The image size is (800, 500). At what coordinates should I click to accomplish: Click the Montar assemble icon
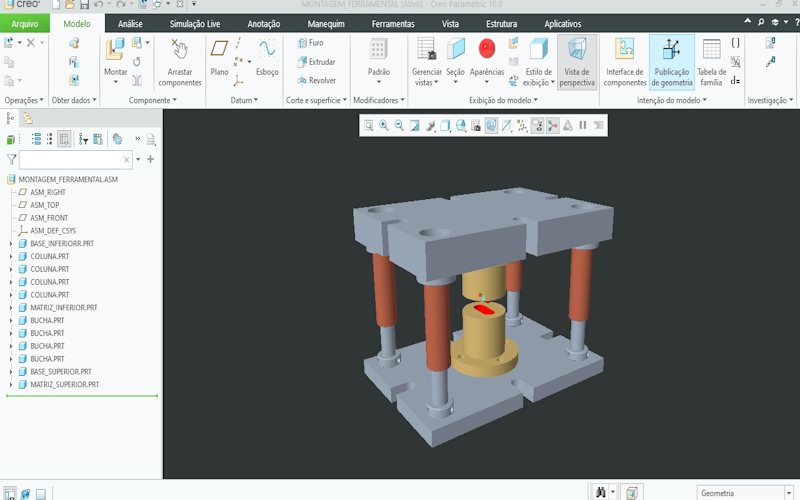pos(115,50)
